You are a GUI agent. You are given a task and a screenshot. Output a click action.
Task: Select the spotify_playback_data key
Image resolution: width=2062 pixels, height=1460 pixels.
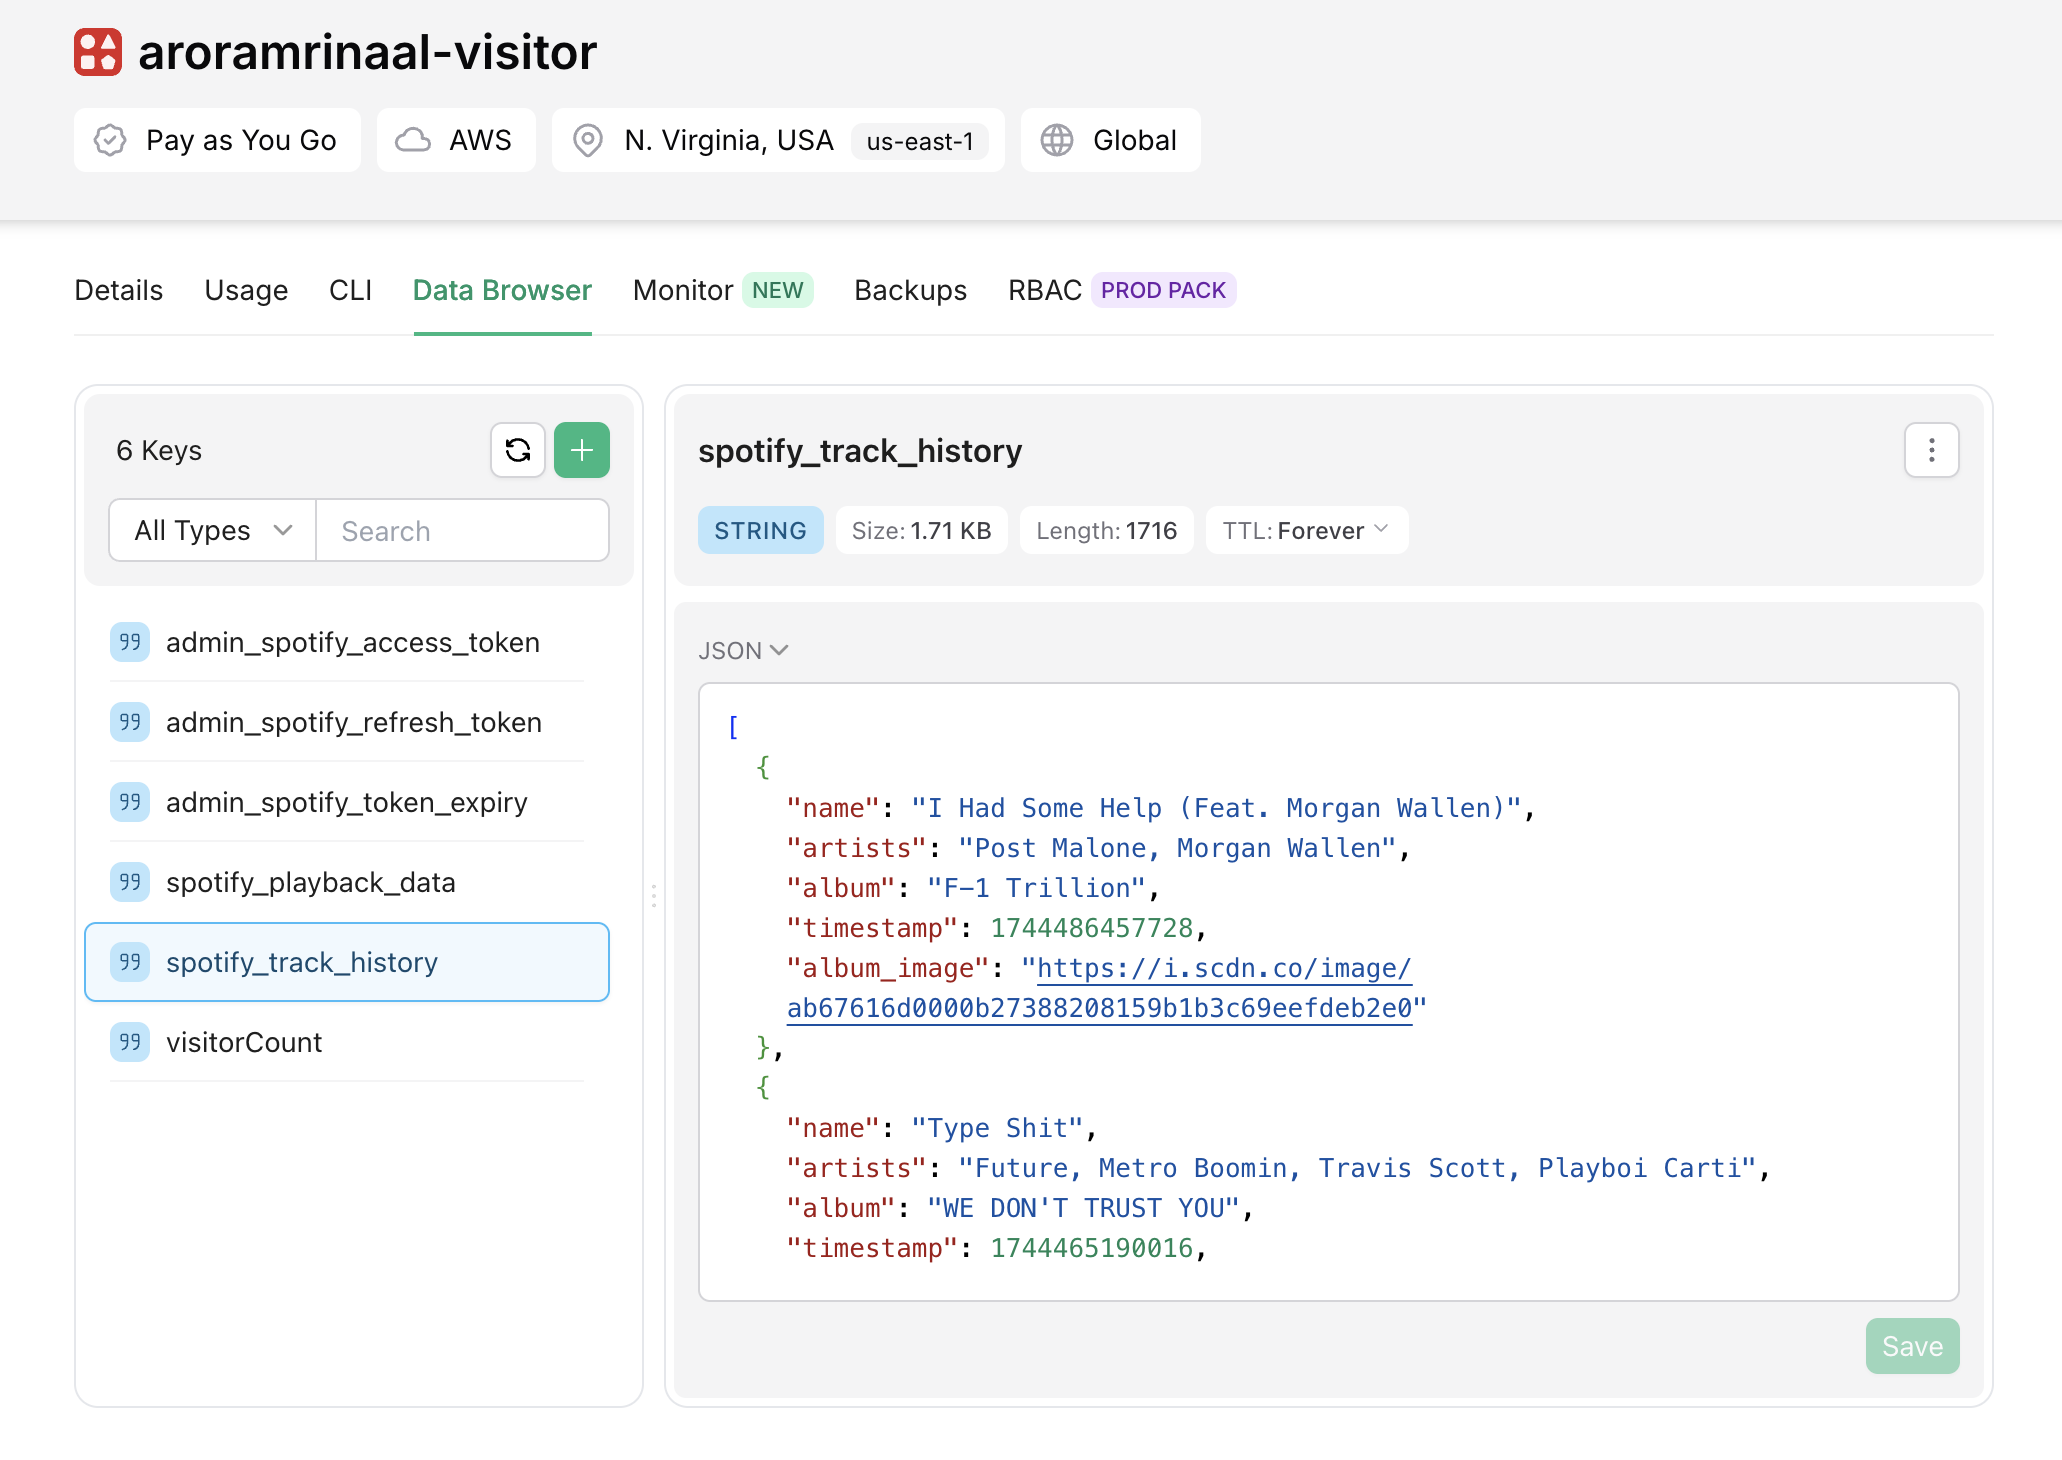coord(346,882)
